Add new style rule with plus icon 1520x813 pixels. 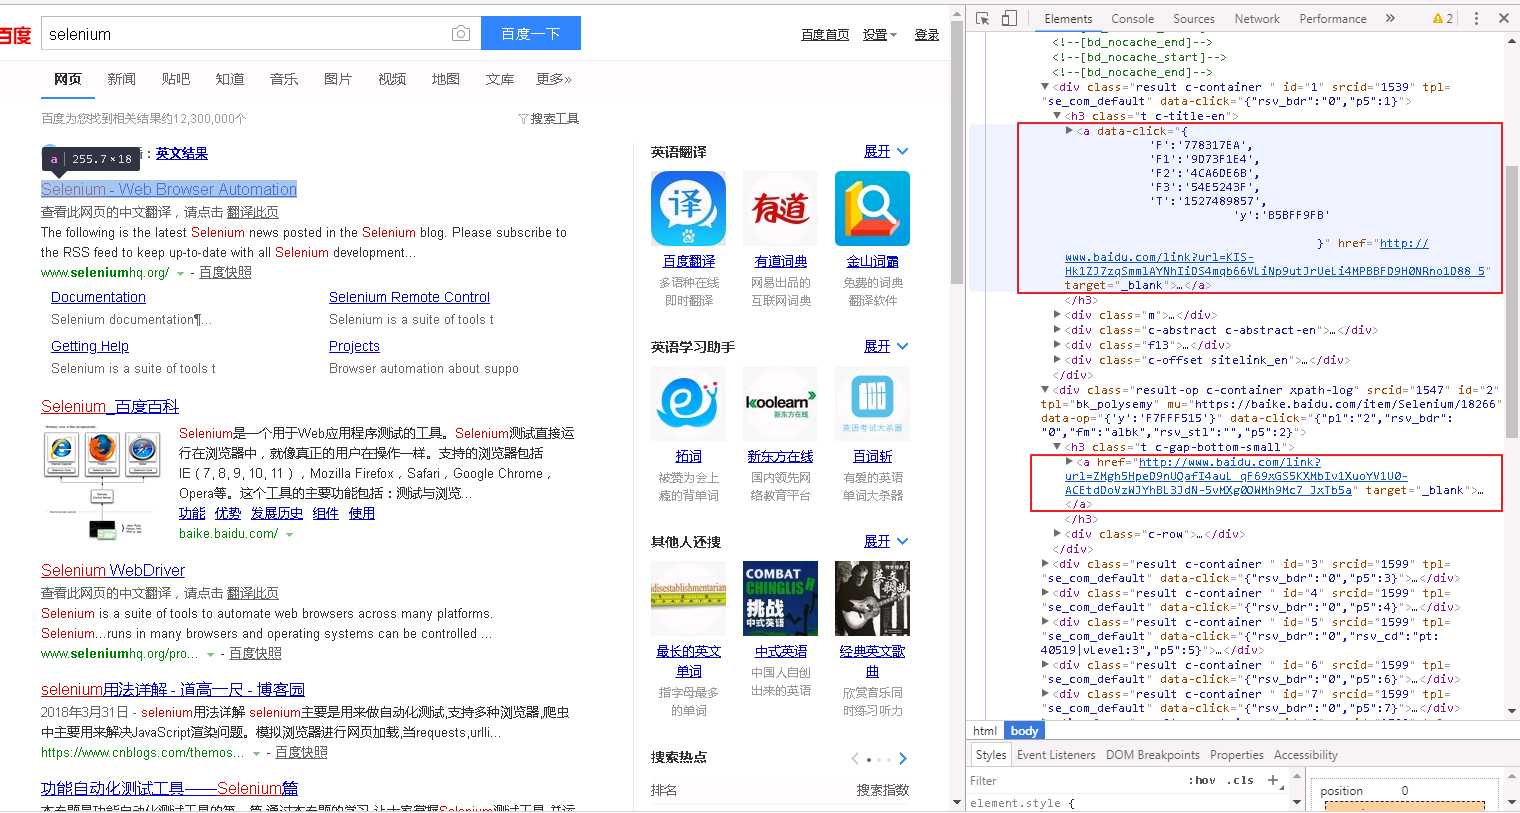(1273, 780)
